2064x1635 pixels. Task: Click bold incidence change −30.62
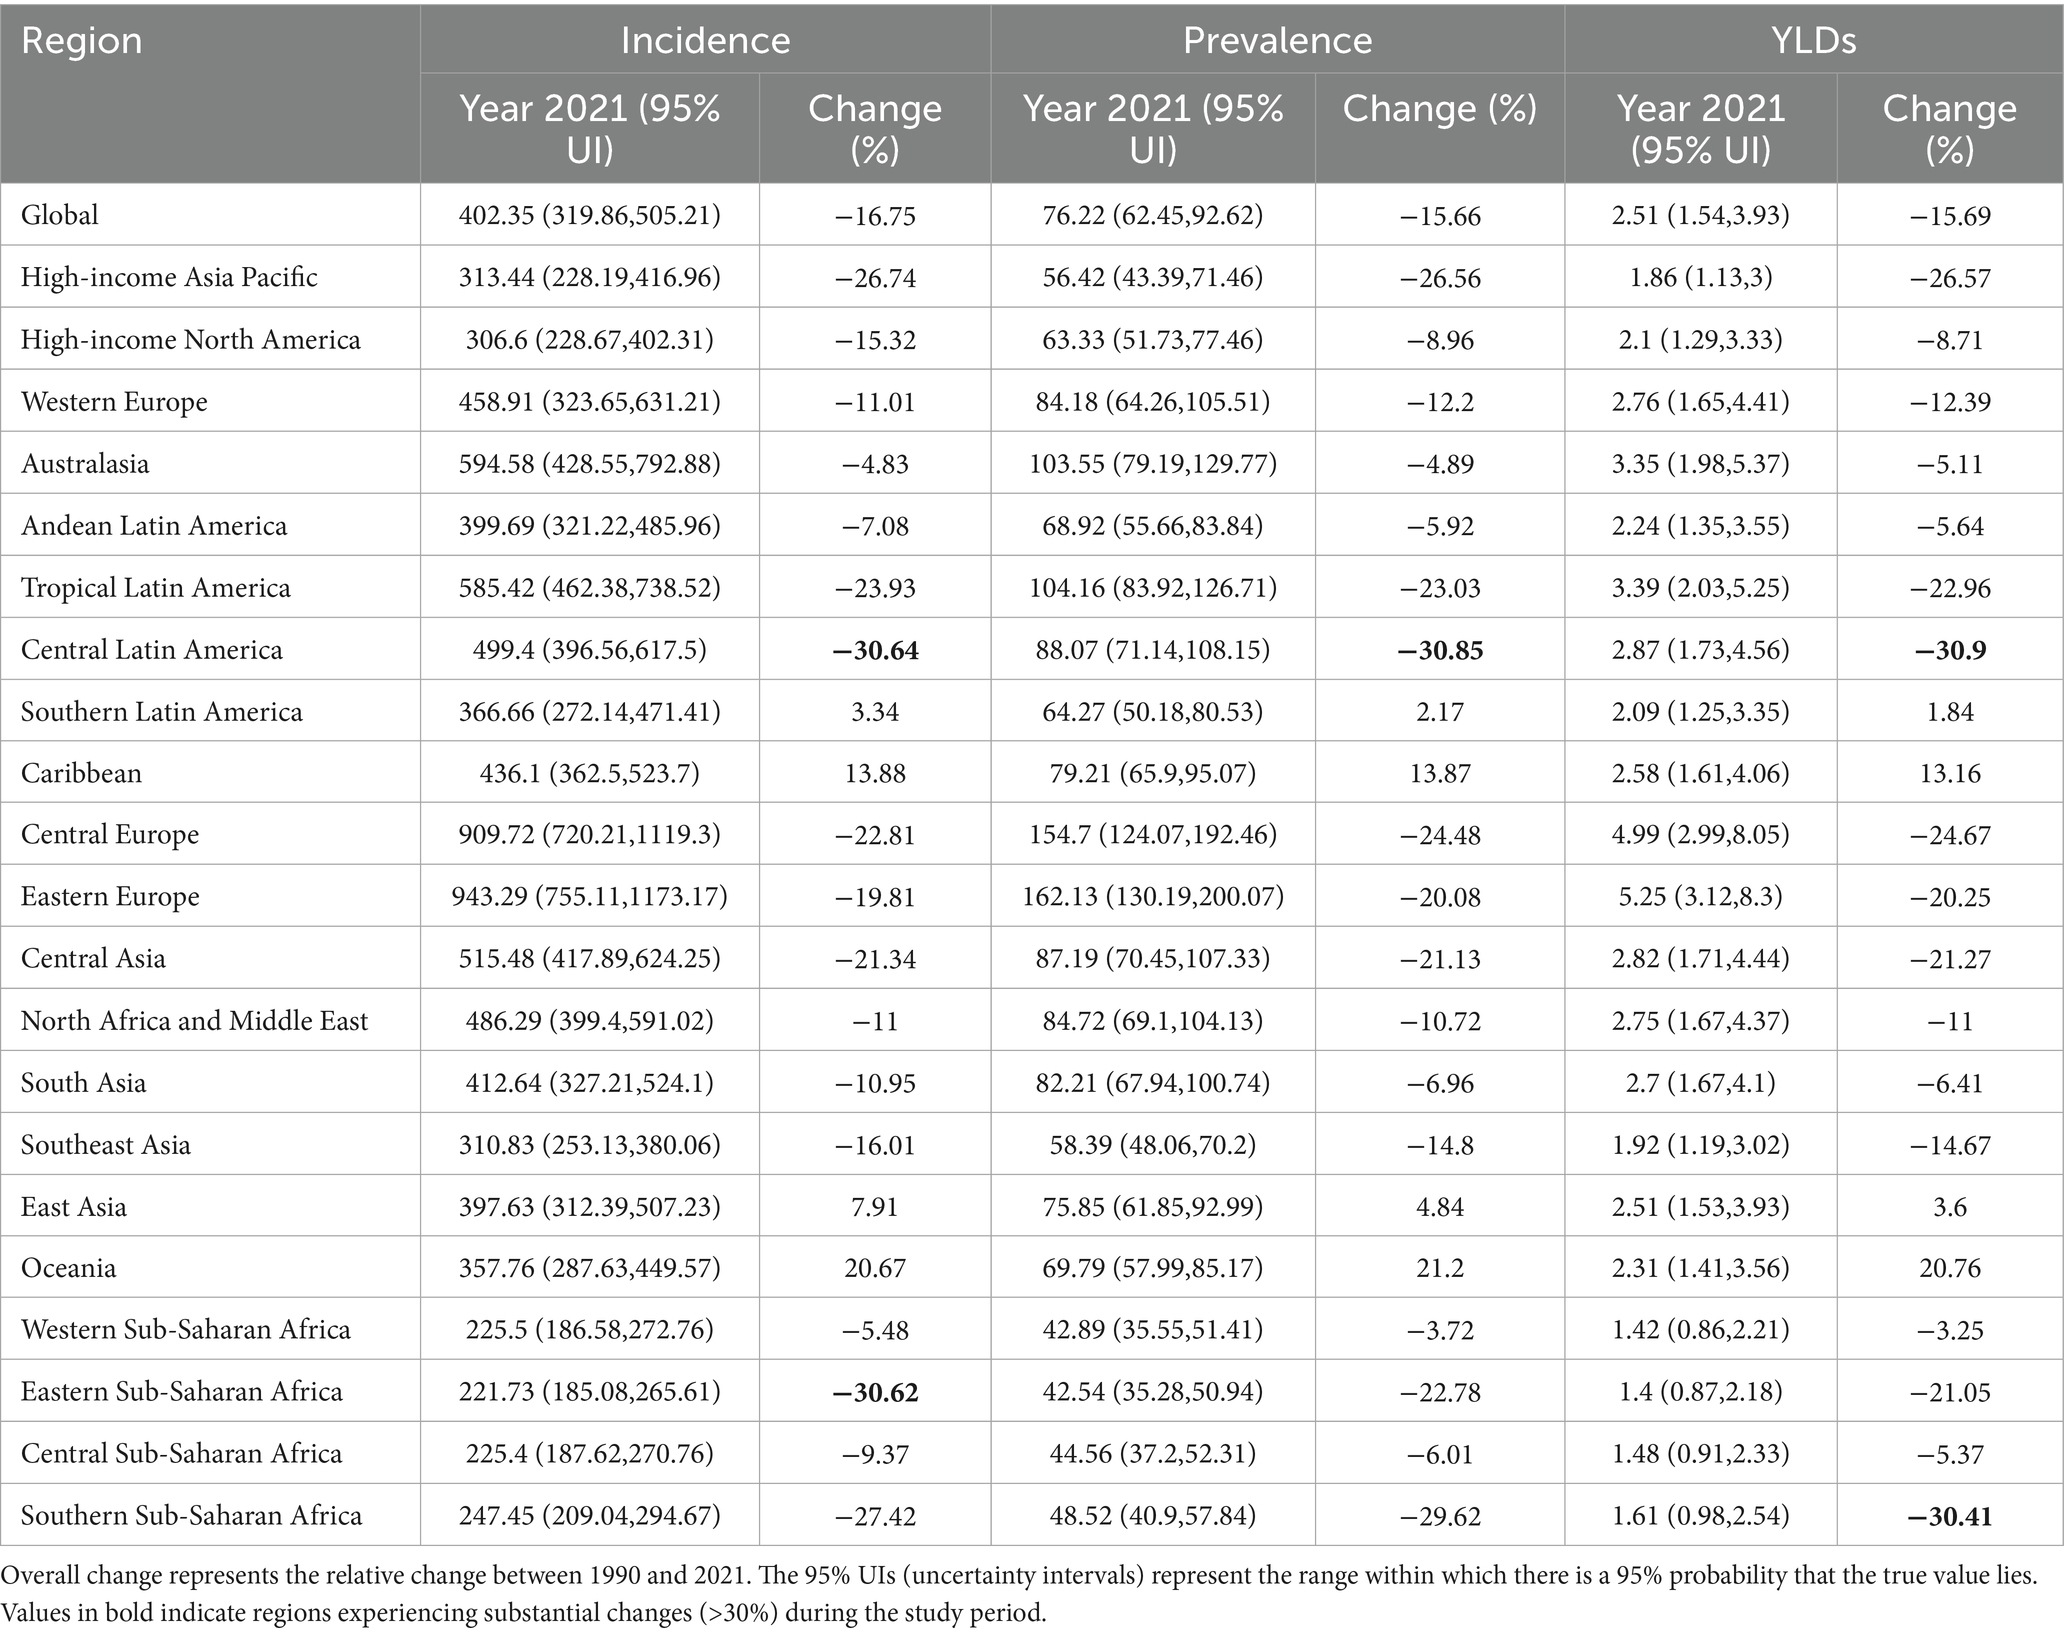[875, 1392]
